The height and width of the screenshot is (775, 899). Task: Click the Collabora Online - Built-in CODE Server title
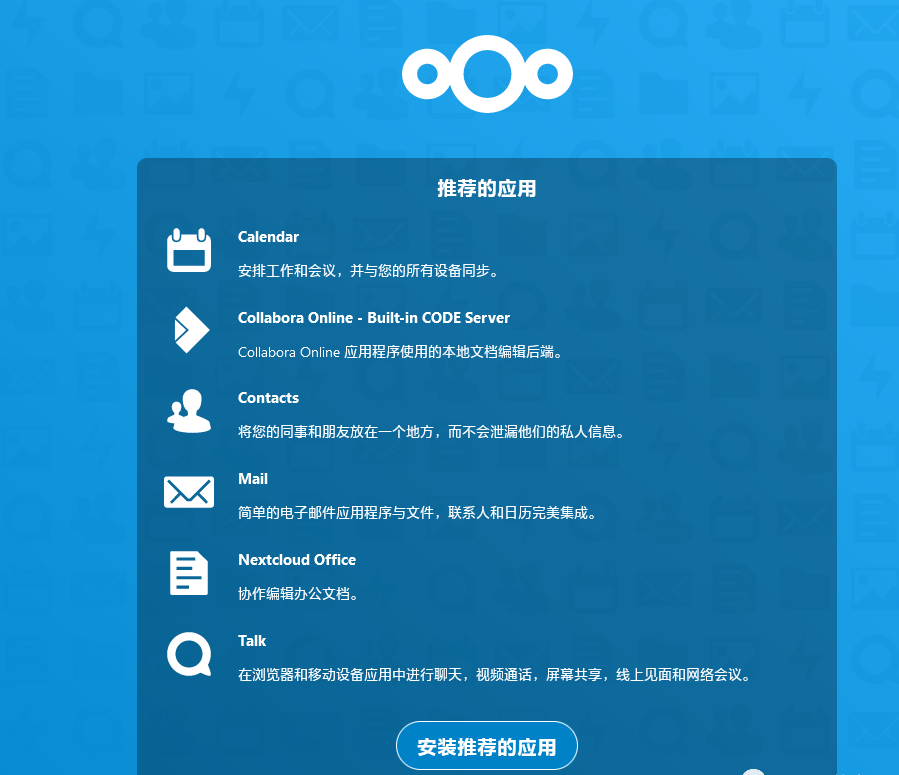point(374,318)
